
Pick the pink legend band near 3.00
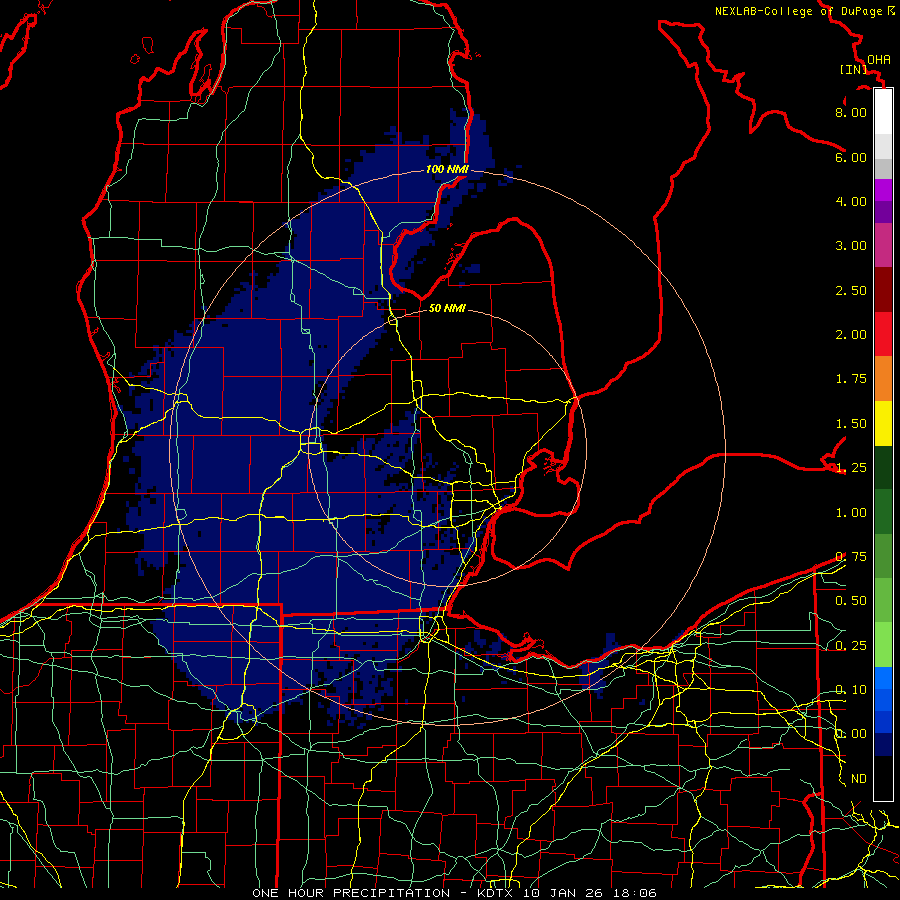(x=883, y=246)
